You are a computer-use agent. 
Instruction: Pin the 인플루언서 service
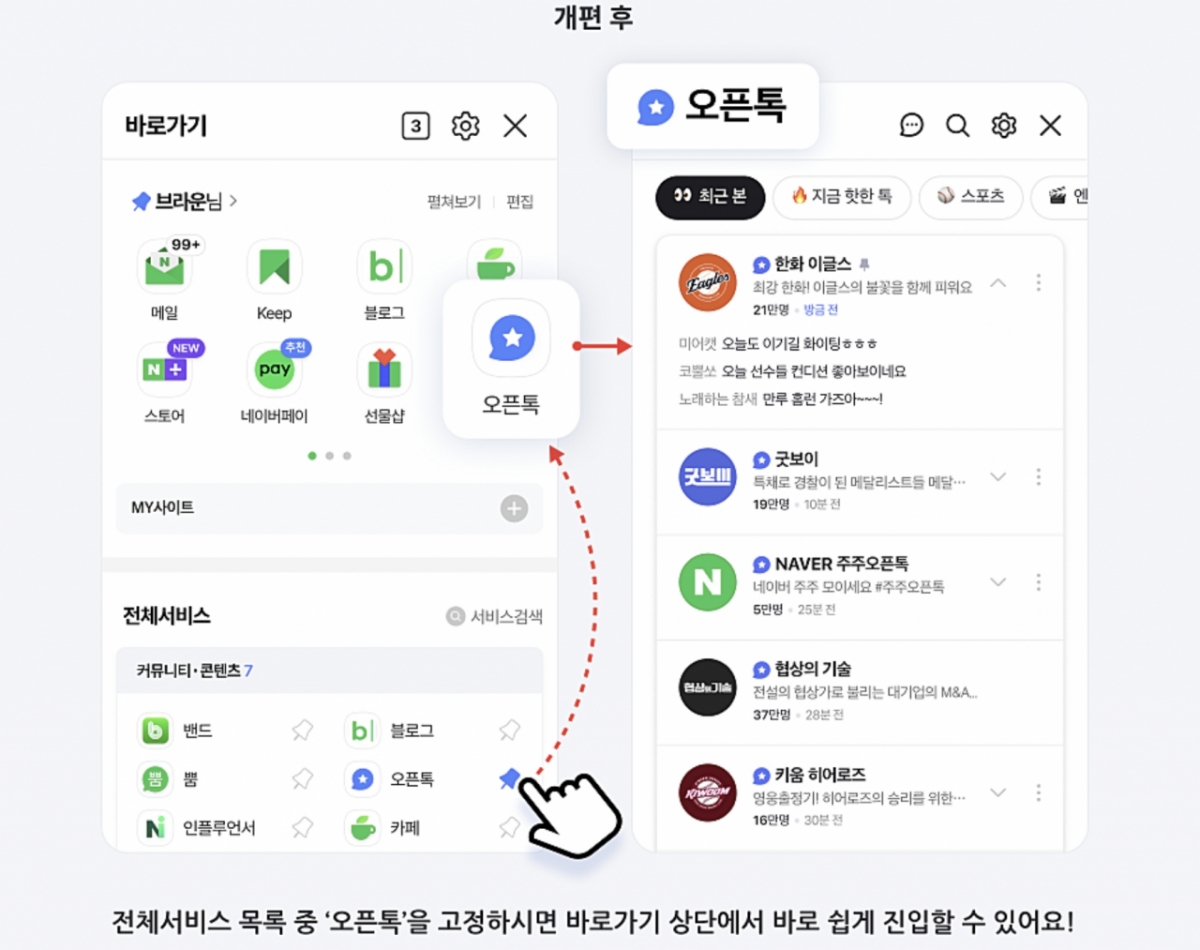302,828
